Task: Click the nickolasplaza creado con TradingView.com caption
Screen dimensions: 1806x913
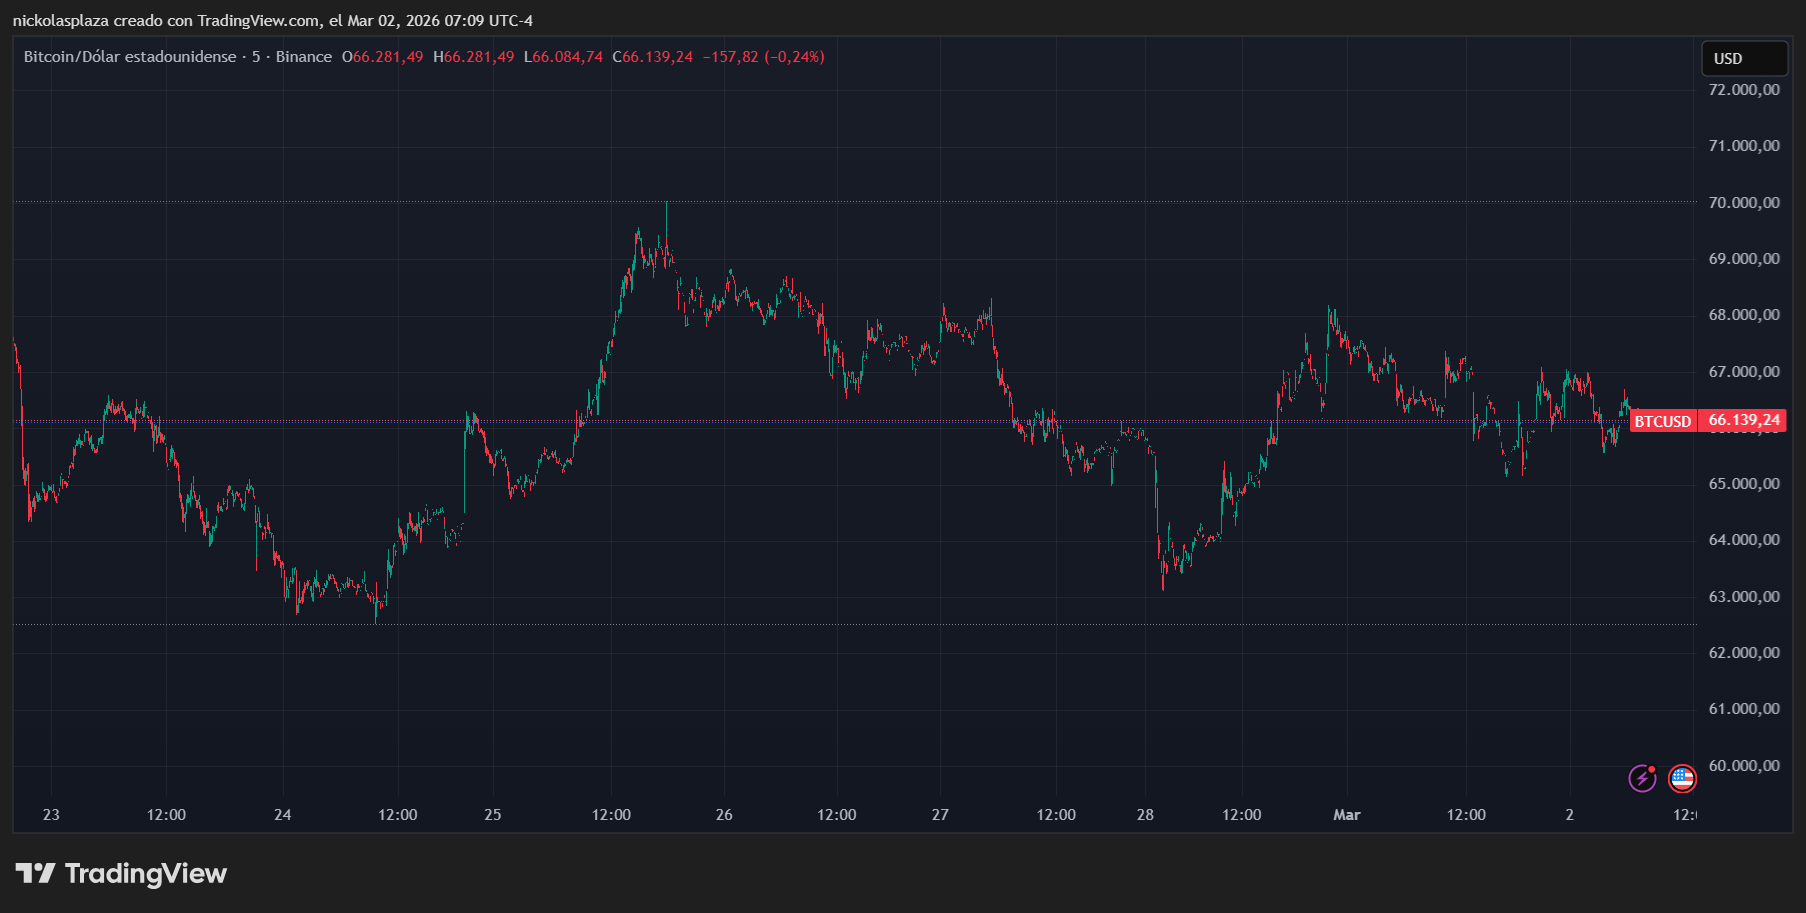Action: [x=272, y=21]
